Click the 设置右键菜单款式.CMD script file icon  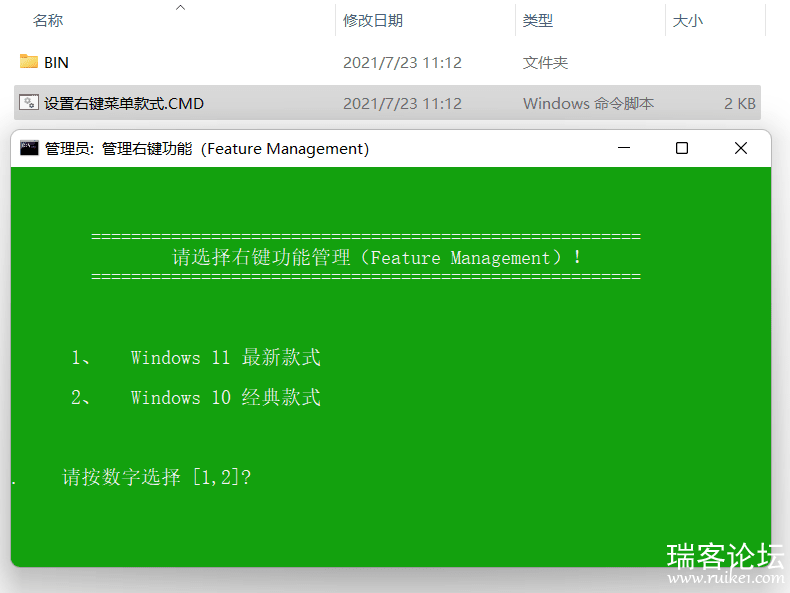(28, 103)
